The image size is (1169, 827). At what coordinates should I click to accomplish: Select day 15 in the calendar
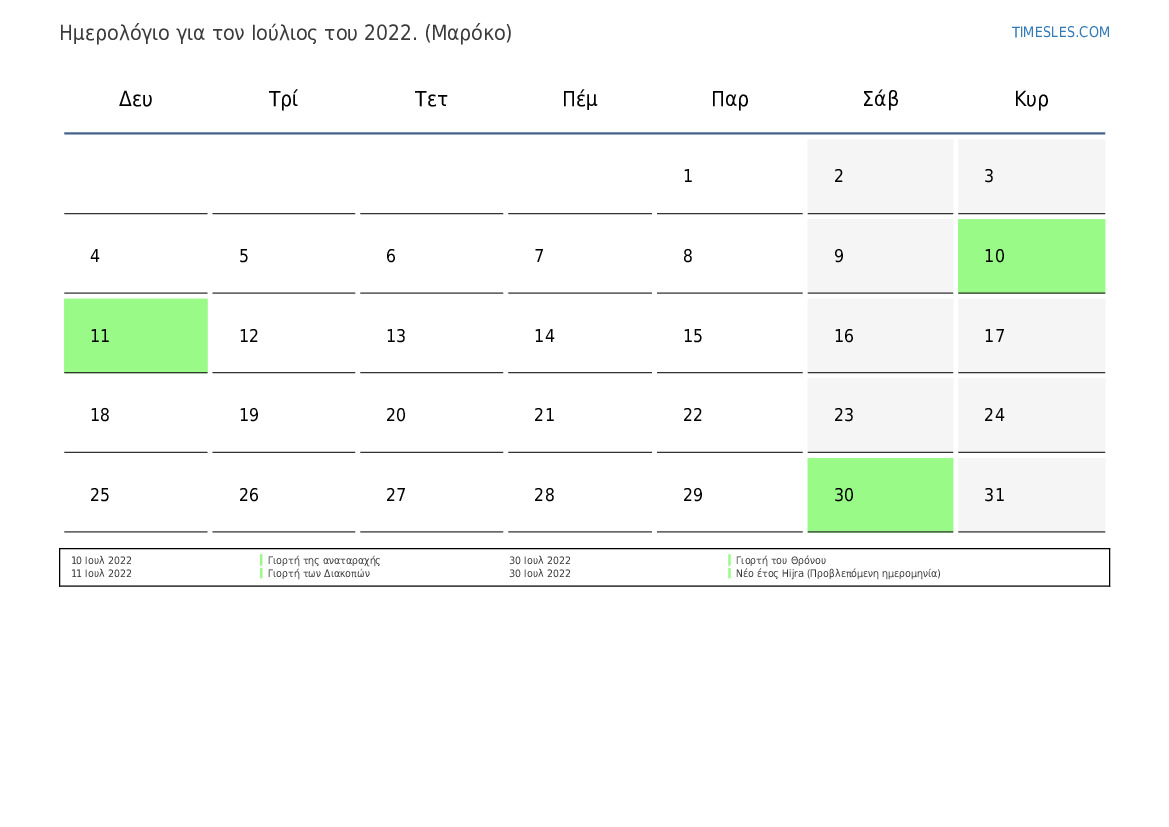coord(729,336)
